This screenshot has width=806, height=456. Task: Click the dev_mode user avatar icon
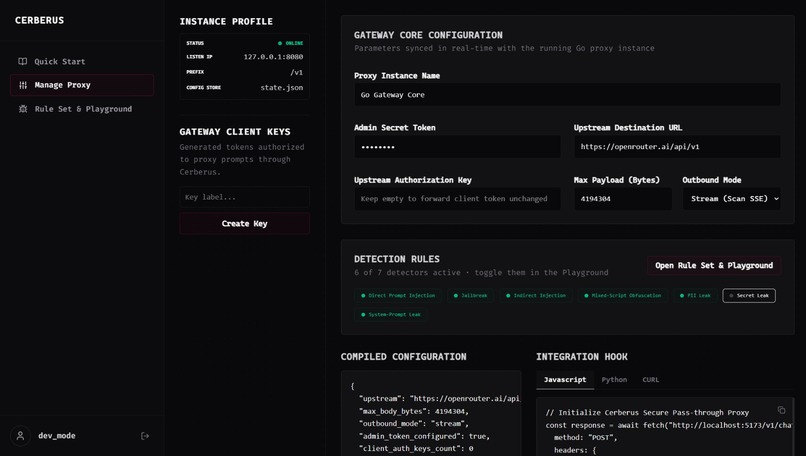[x=21, y=435]
